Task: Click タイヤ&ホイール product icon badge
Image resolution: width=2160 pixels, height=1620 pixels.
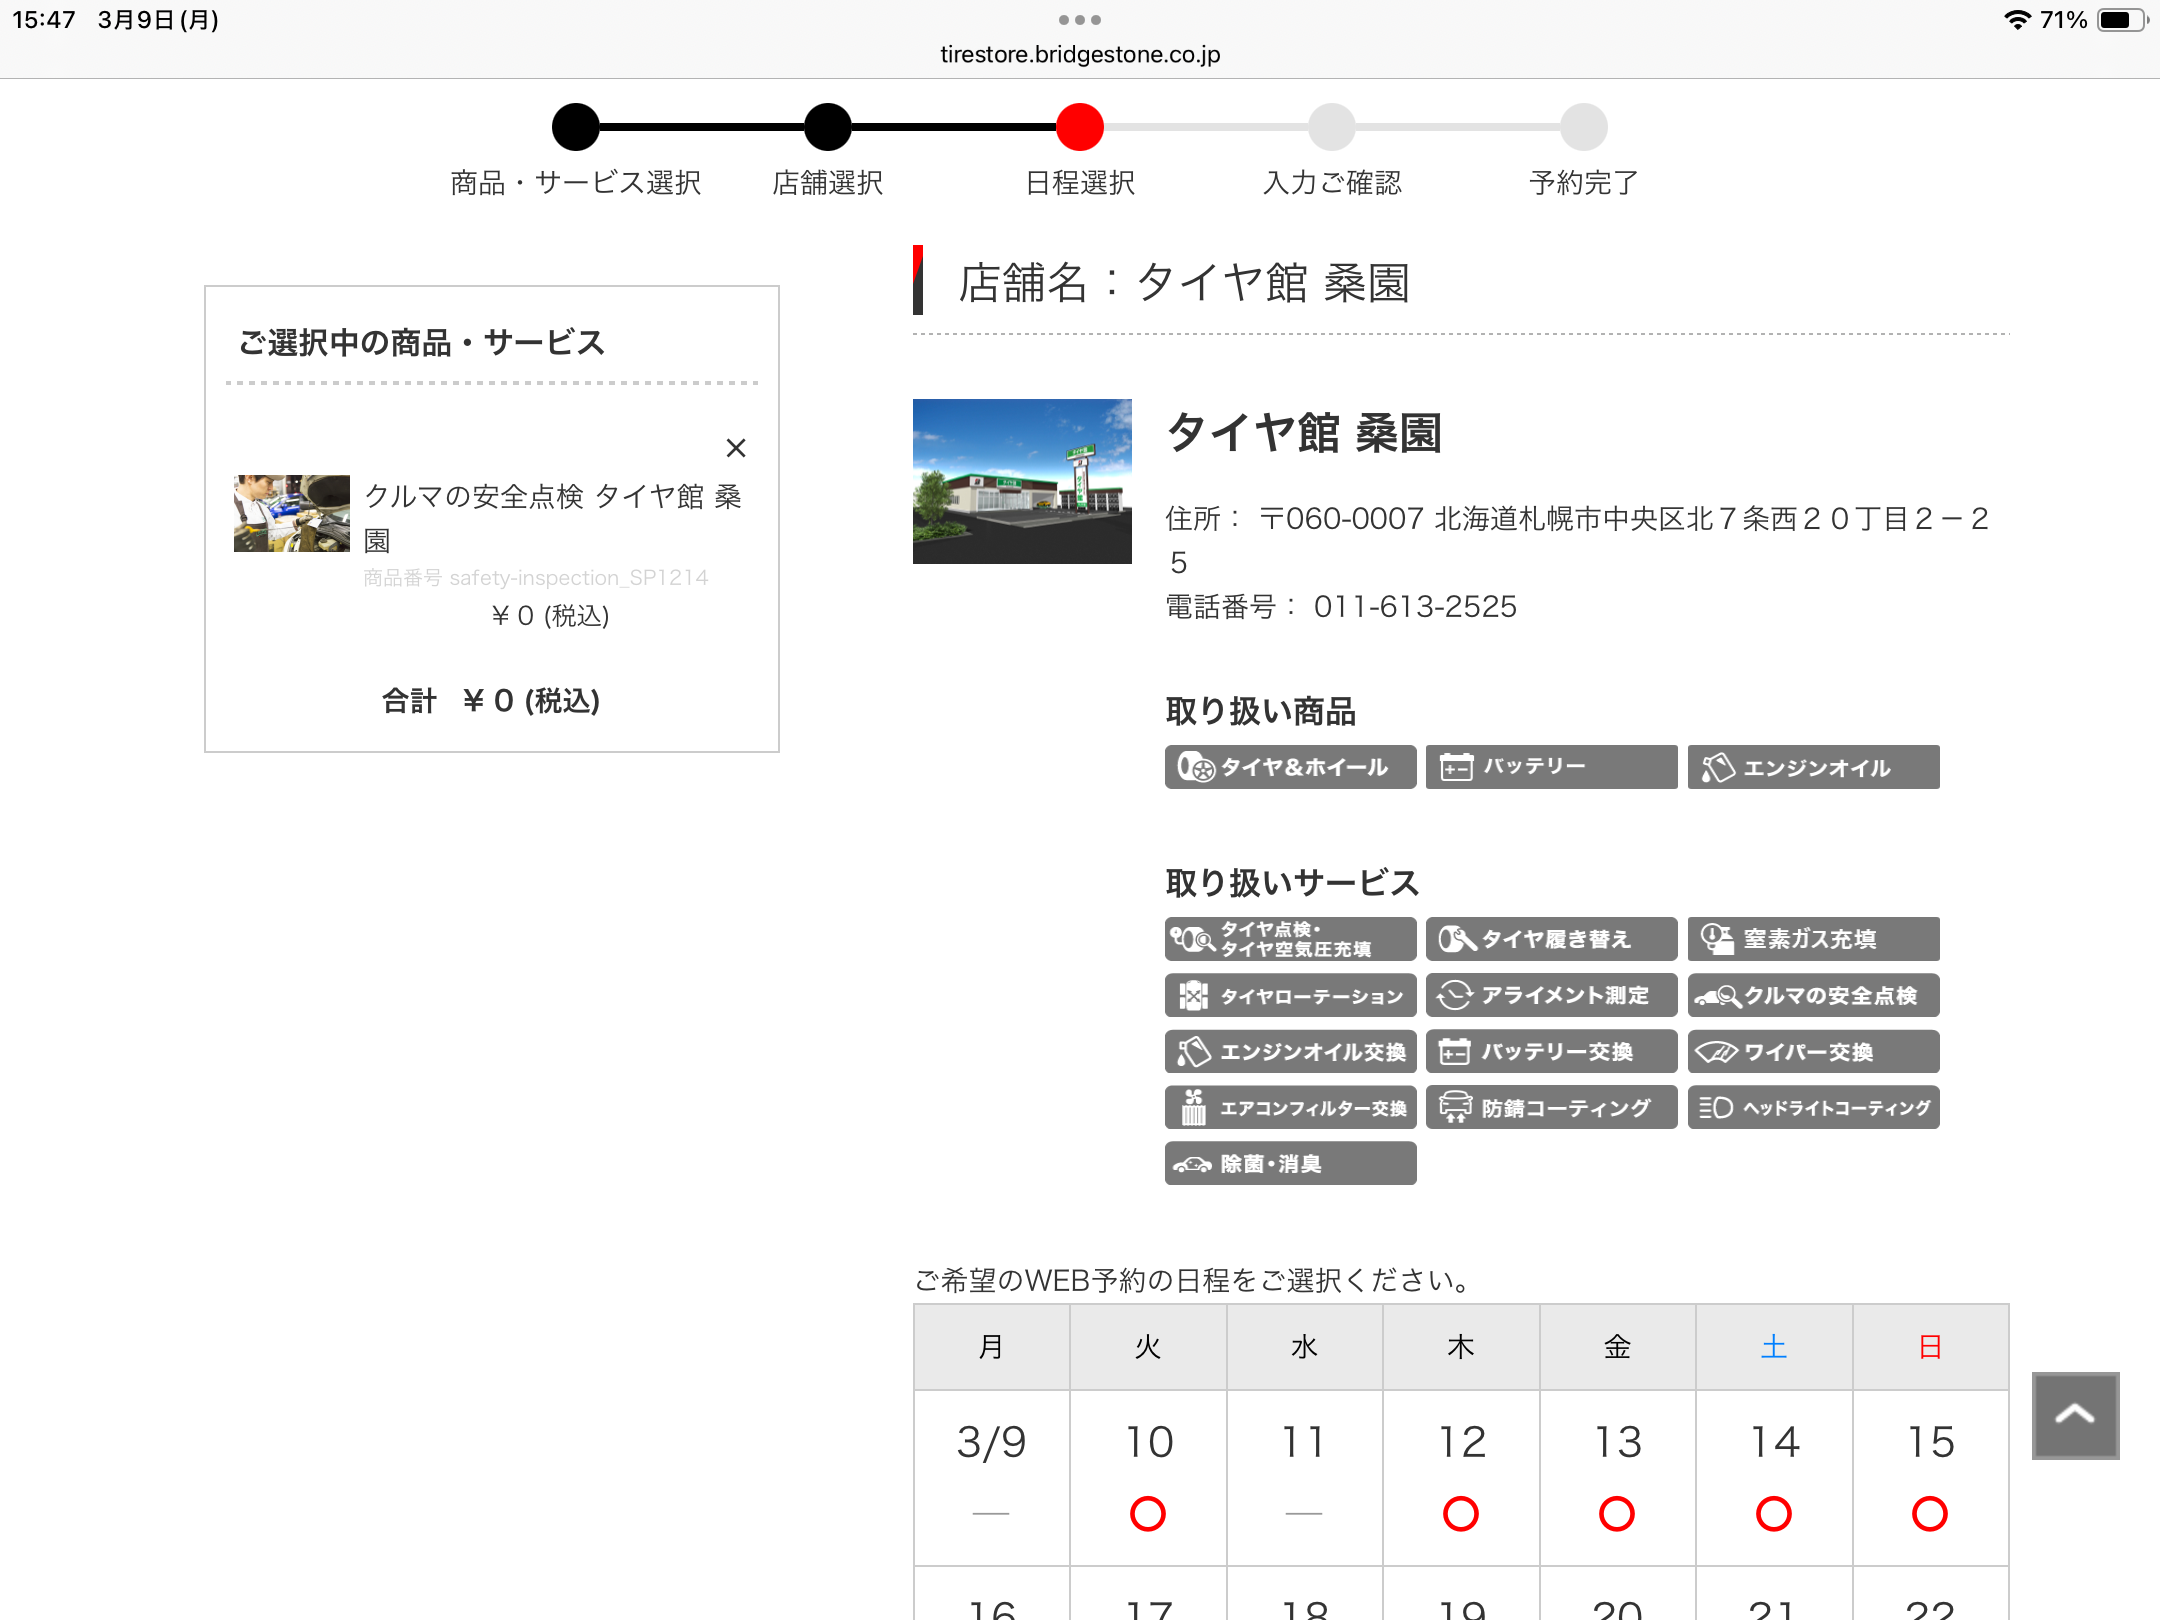Action: [x=1290, y=767]
